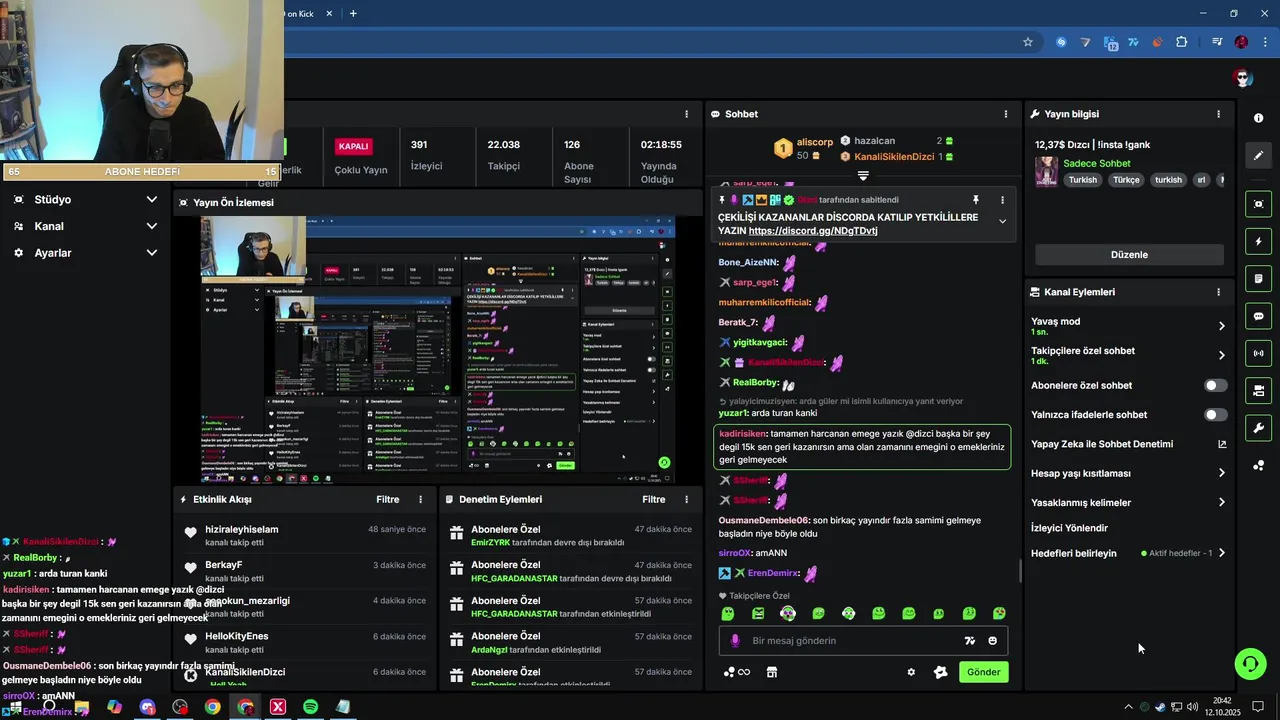Expand the pinned message chevron
Image resolution: width=1280 pixels, height=720 pixels.
coord(1002,222)
